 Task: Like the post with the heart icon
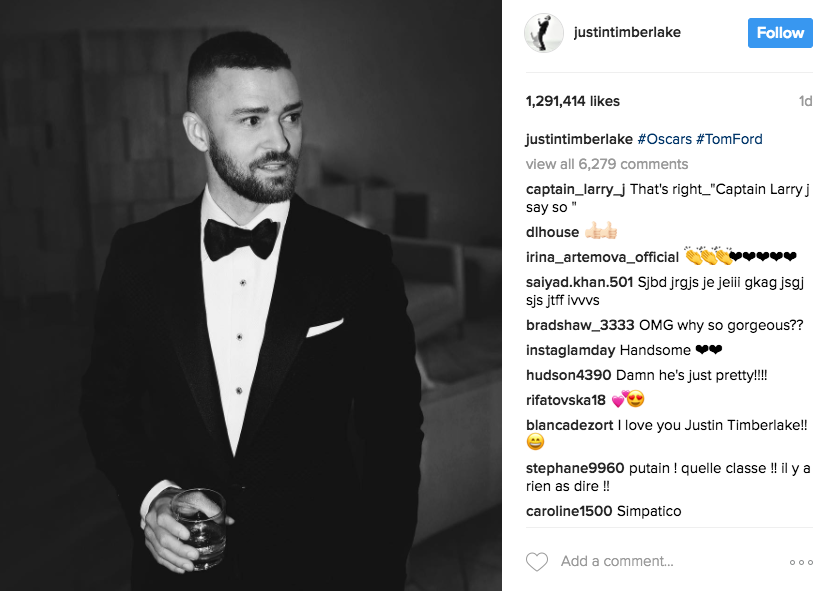pyautogui.click(x=537, y=561)
